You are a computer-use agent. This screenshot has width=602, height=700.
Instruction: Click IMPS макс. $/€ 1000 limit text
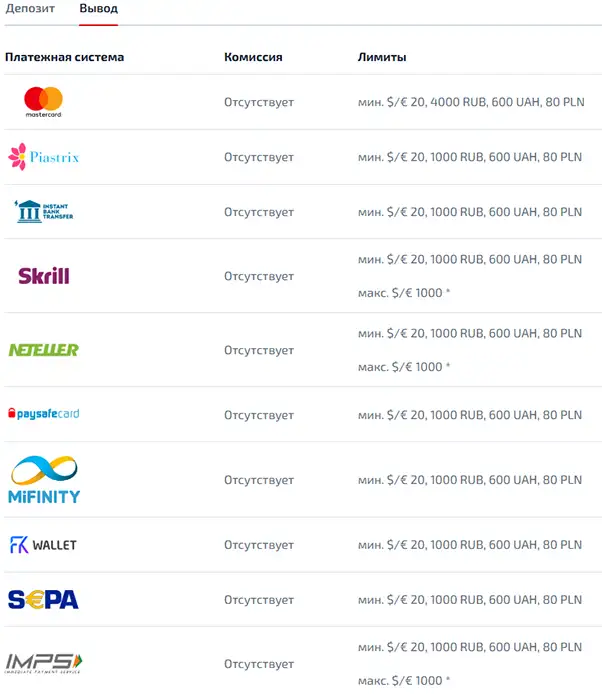(x=404, y=681)
